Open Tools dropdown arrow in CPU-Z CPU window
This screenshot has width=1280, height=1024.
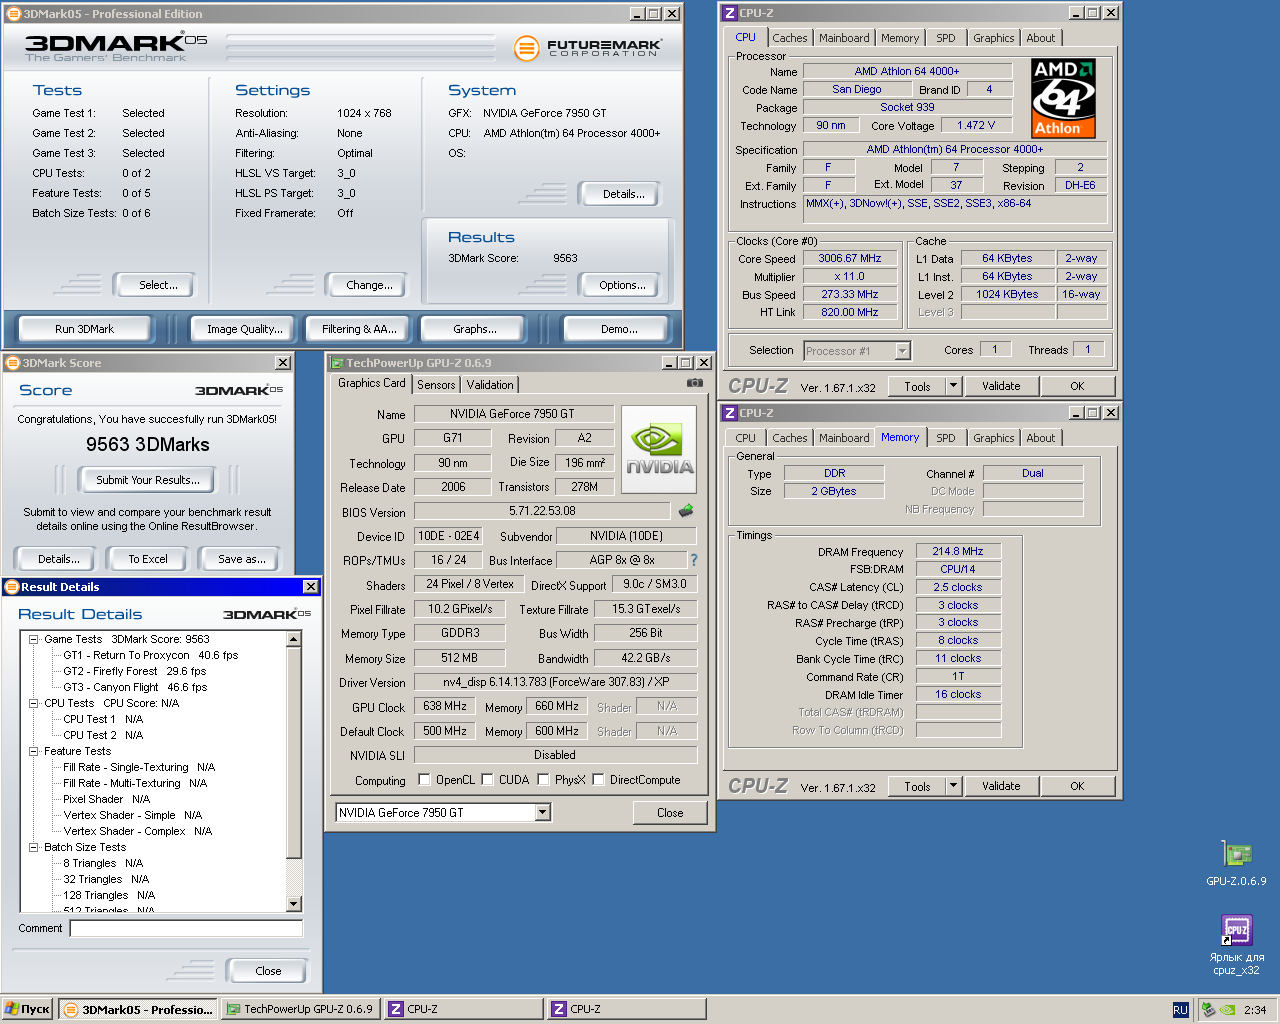tap(954, 386)
